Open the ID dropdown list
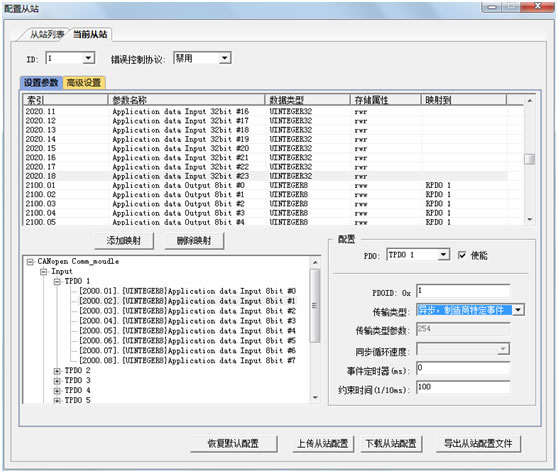 pos(88,58)
